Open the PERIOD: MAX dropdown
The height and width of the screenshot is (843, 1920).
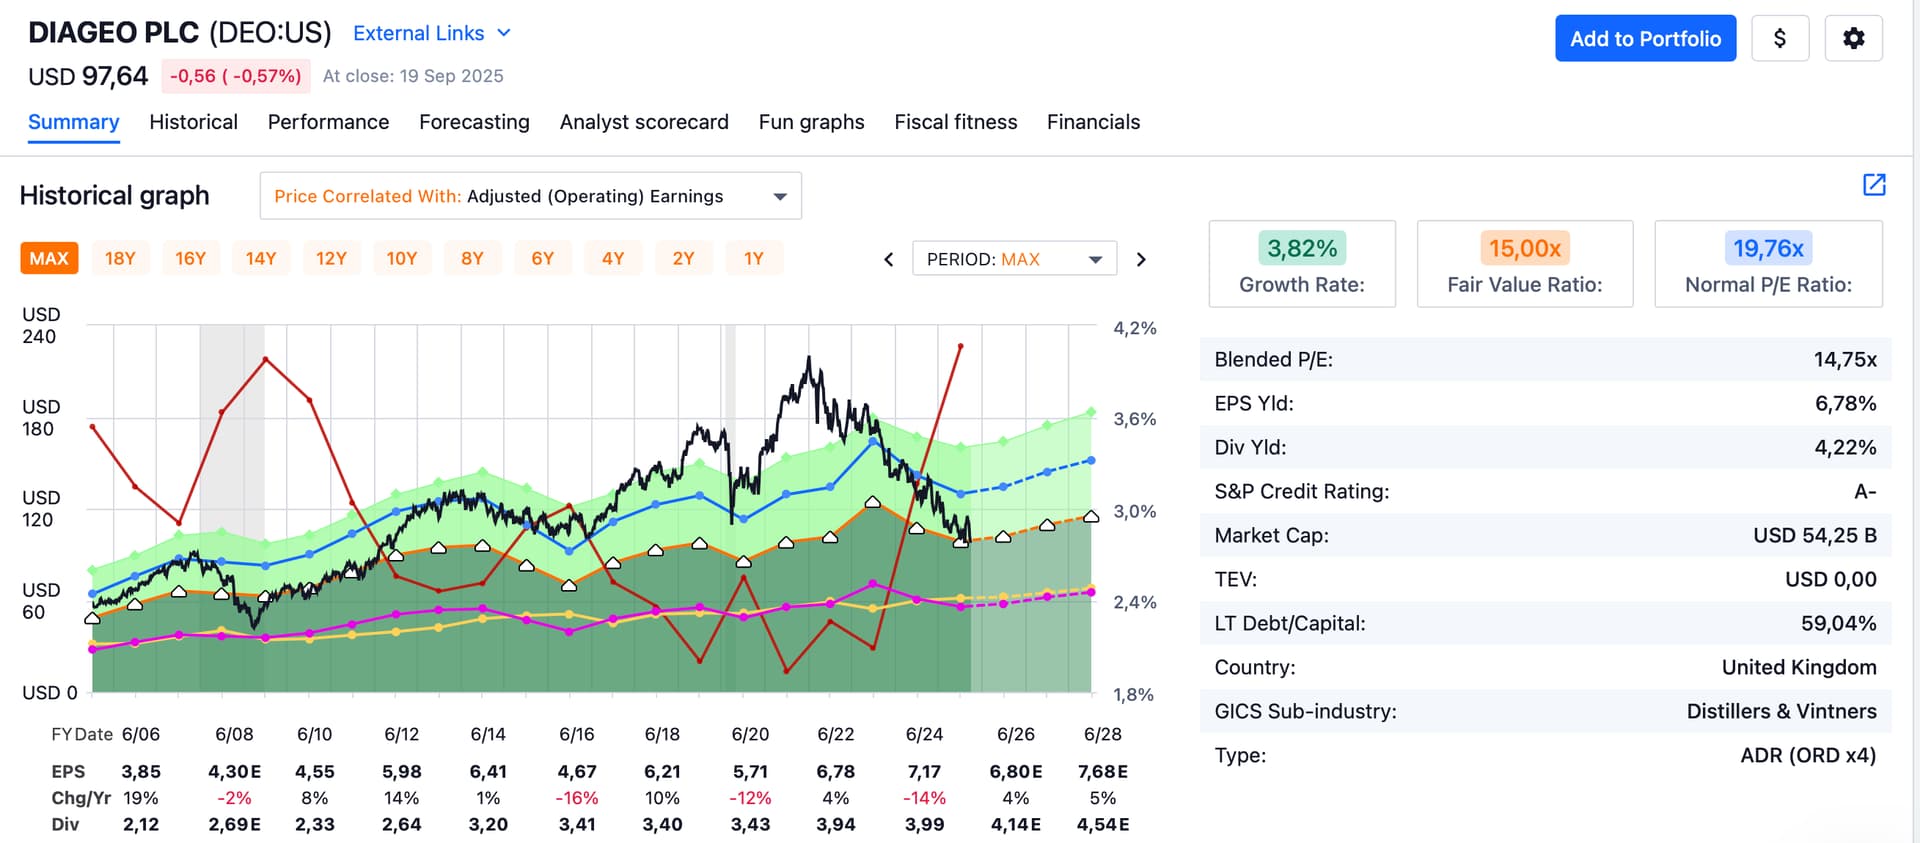pyautogui.click(x=1014, y=259)
